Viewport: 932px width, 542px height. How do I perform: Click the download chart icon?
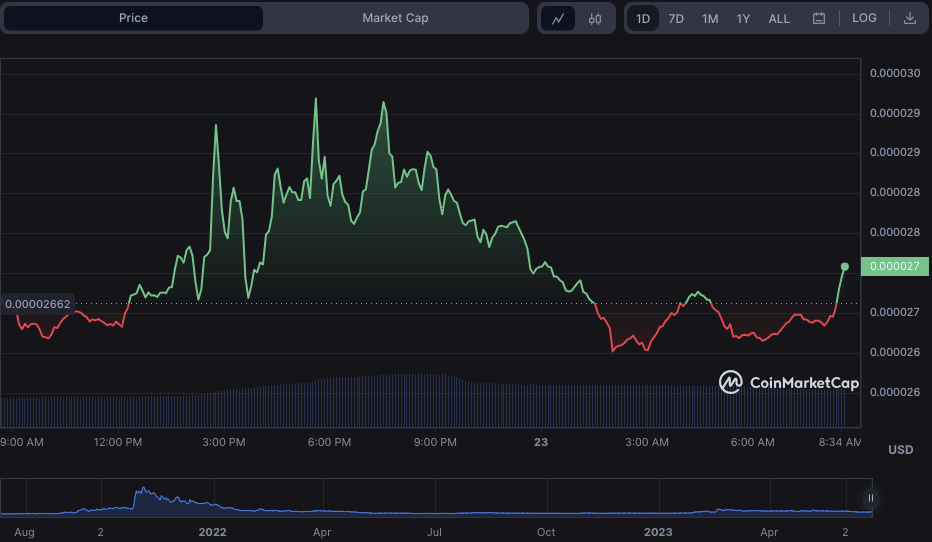click(x=910, y=18)
